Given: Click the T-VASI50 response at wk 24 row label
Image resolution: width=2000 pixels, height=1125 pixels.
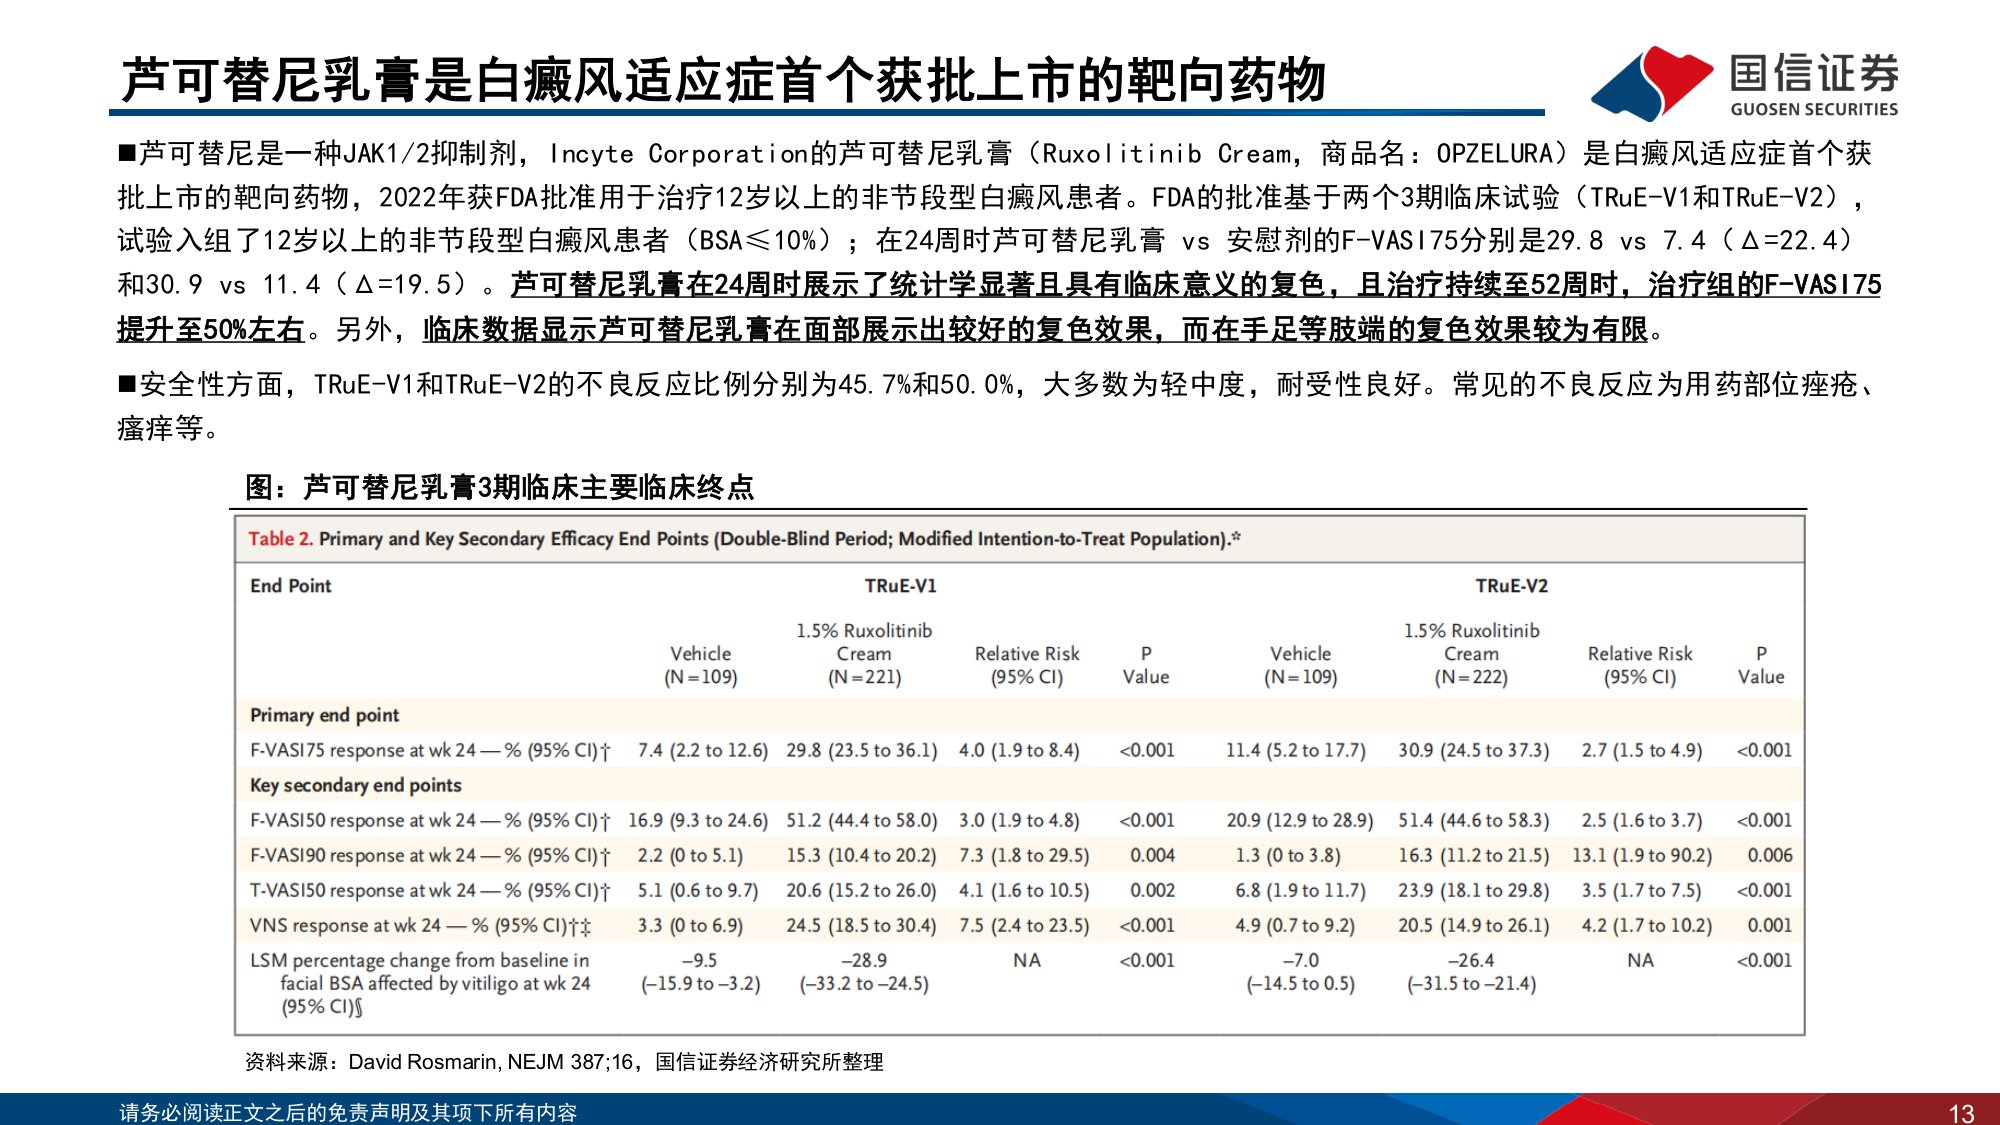Looking at the screenshot, I should [430, 890].
